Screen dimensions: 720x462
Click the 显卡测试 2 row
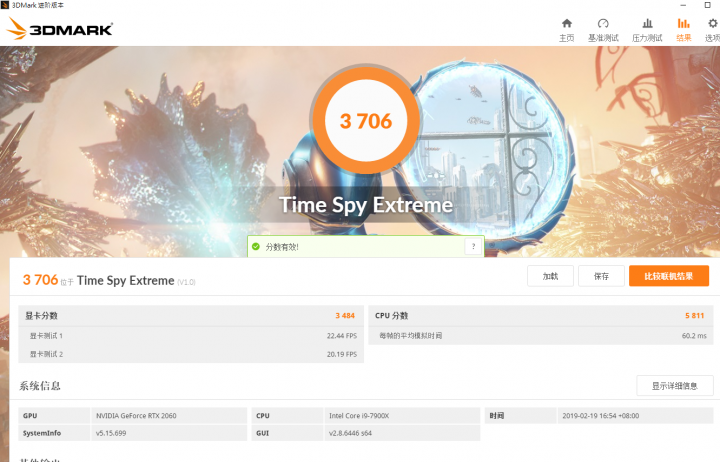click(x=191, y=354)
